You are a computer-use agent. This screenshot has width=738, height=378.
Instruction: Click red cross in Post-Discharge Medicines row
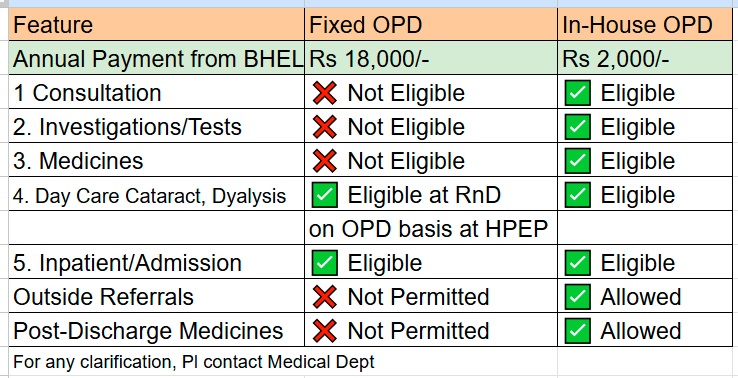click(324, 330)
